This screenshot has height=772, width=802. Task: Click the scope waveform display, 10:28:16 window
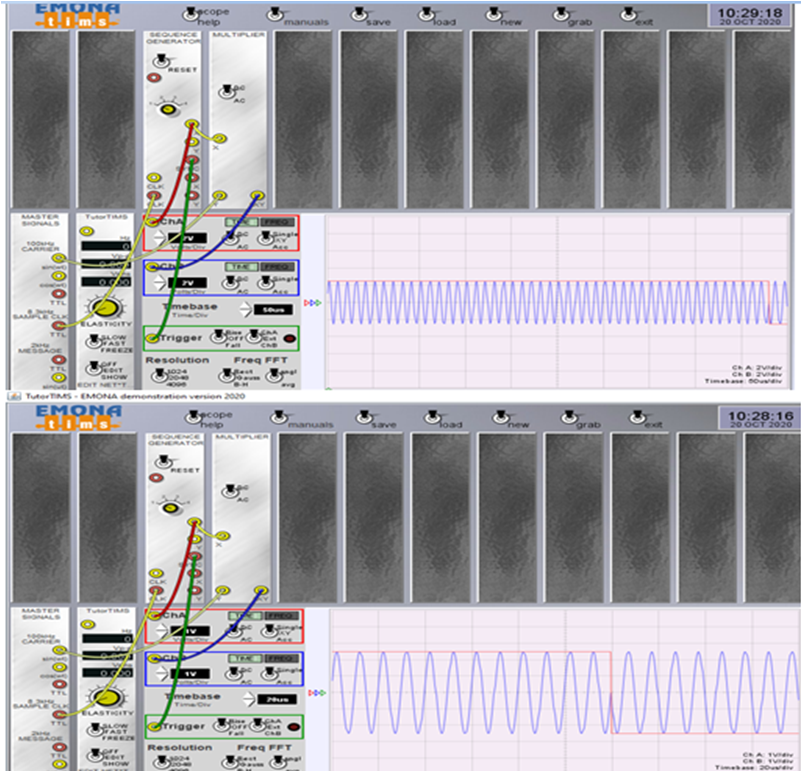[x=565, y=690]
